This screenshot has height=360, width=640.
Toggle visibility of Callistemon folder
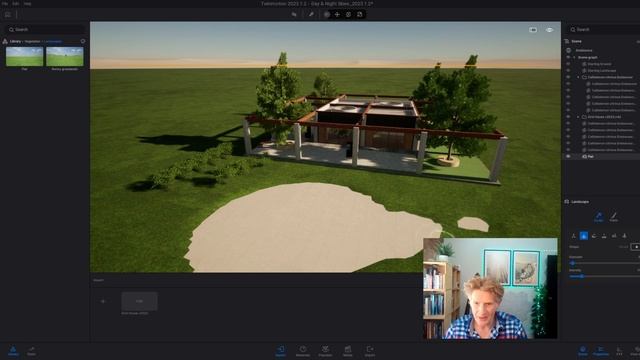point(568,77)
